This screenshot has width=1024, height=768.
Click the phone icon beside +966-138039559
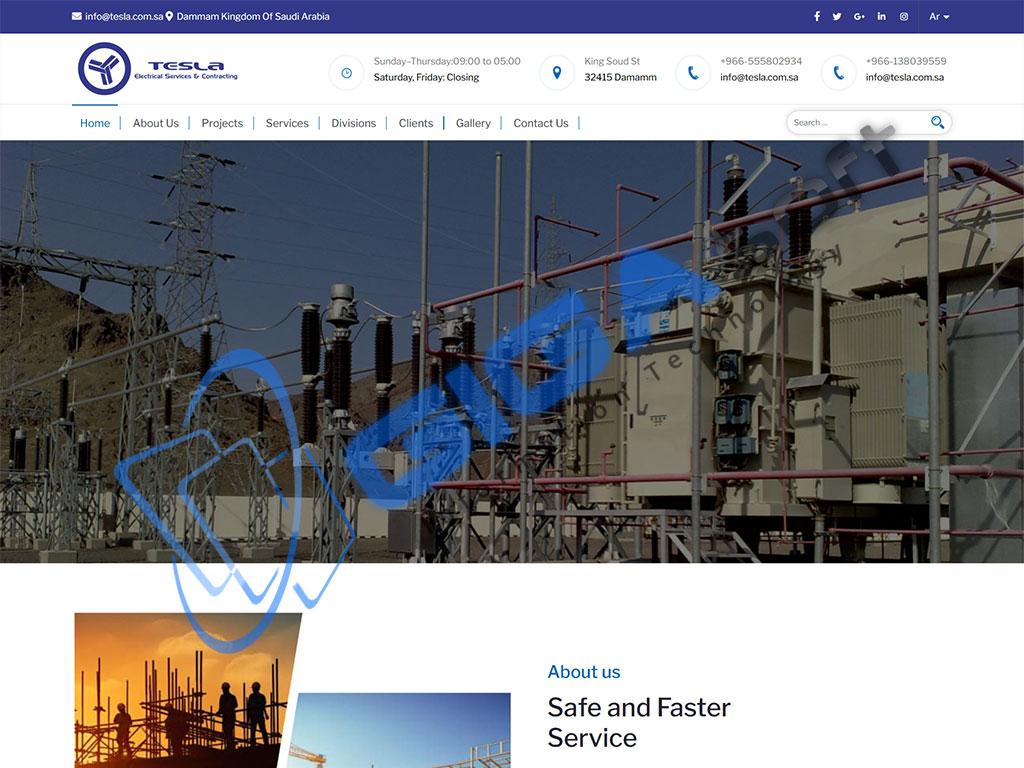tap(838, 73)
